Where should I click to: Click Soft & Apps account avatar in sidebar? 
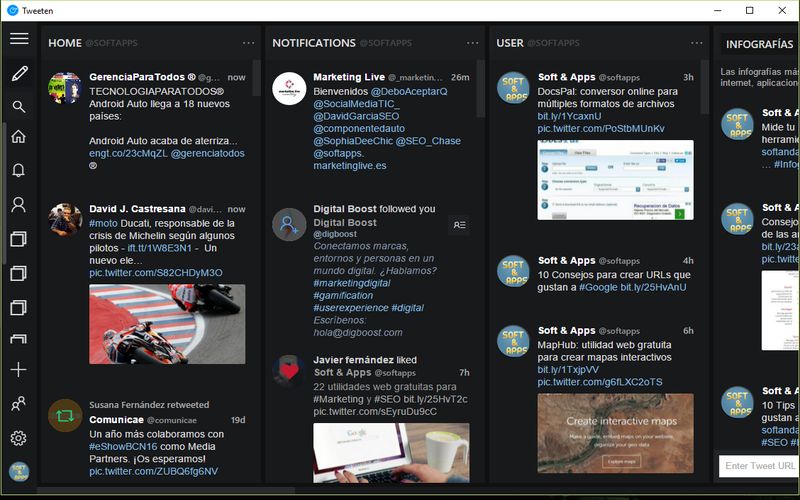19,472
